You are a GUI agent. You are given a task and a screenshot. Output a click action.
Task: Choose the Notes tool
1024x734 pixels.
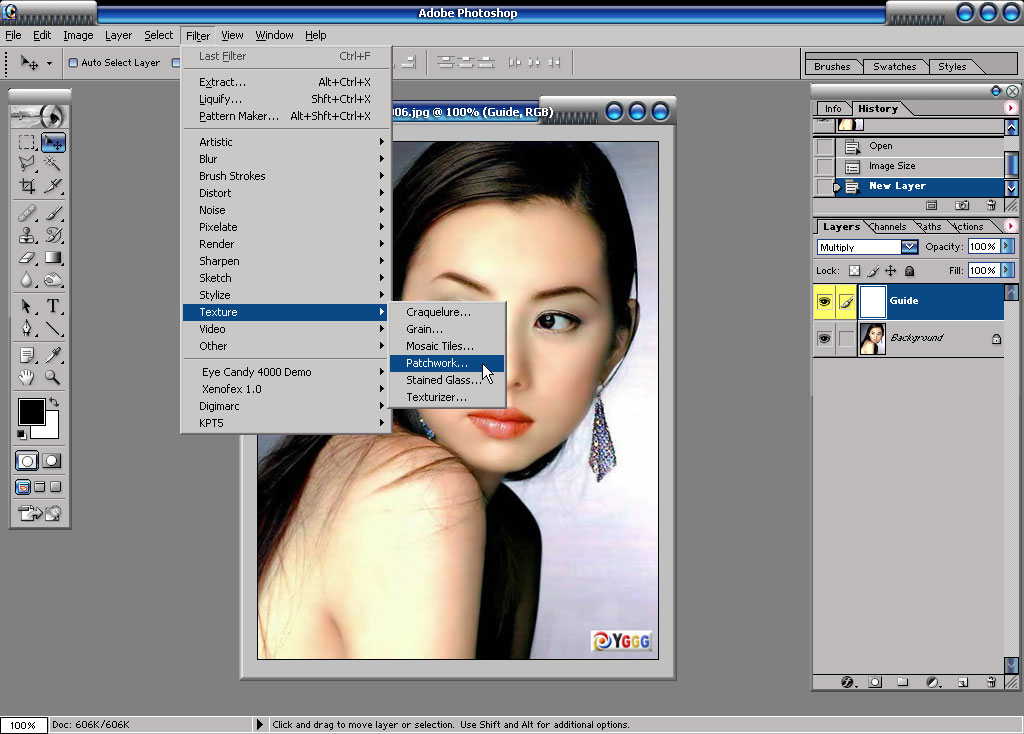coord(27,355)
